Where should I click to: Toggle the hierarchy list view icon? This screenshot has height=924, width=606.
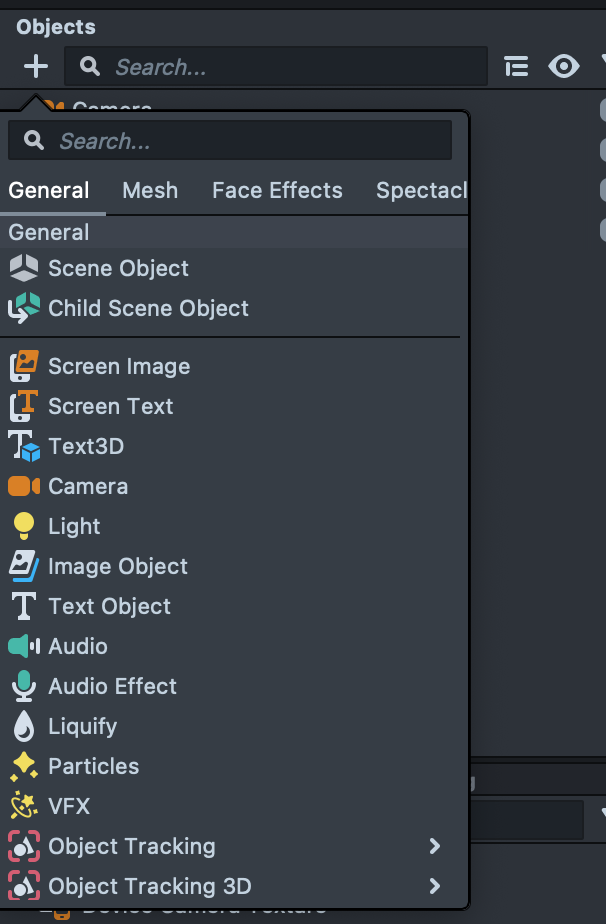(x=516, y=66)
